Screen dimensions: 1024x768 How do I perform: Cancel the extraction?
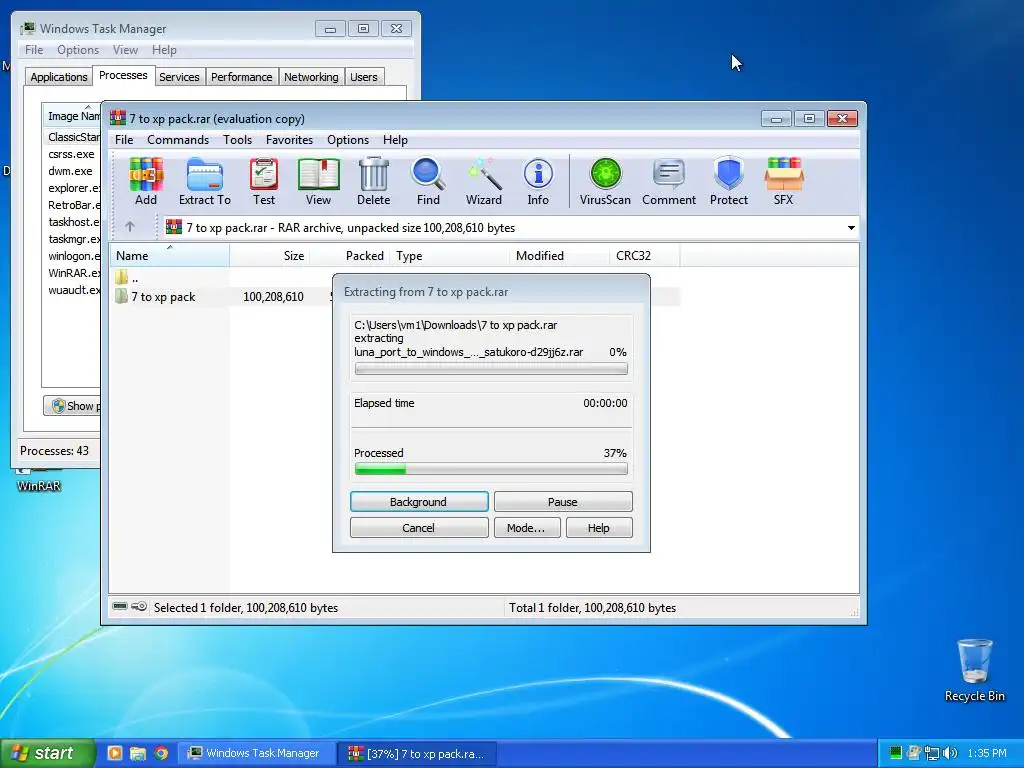point(419,528)
